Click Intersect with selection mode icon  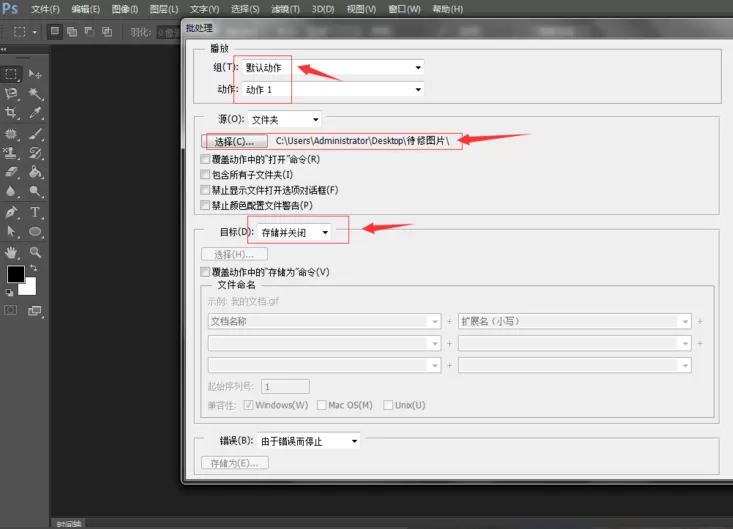[x=107, y=32]
